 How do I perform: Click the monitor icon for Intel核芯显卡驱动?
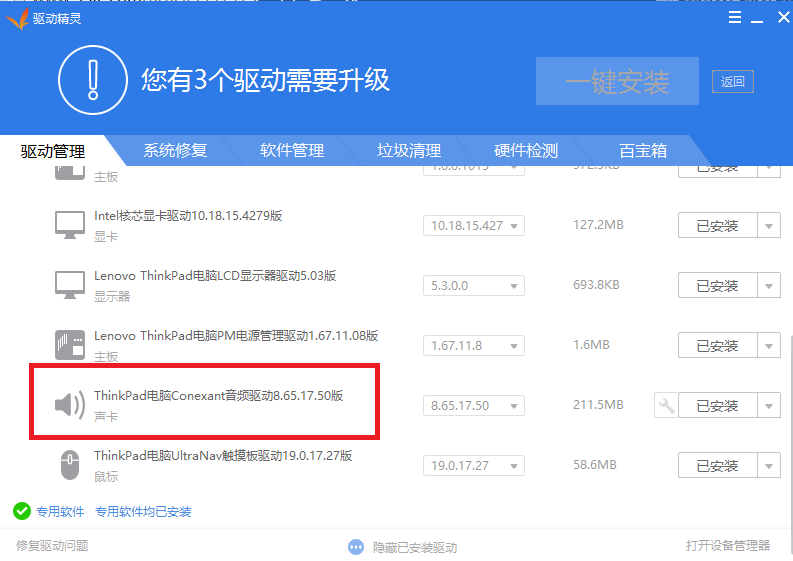click(70, 225)
